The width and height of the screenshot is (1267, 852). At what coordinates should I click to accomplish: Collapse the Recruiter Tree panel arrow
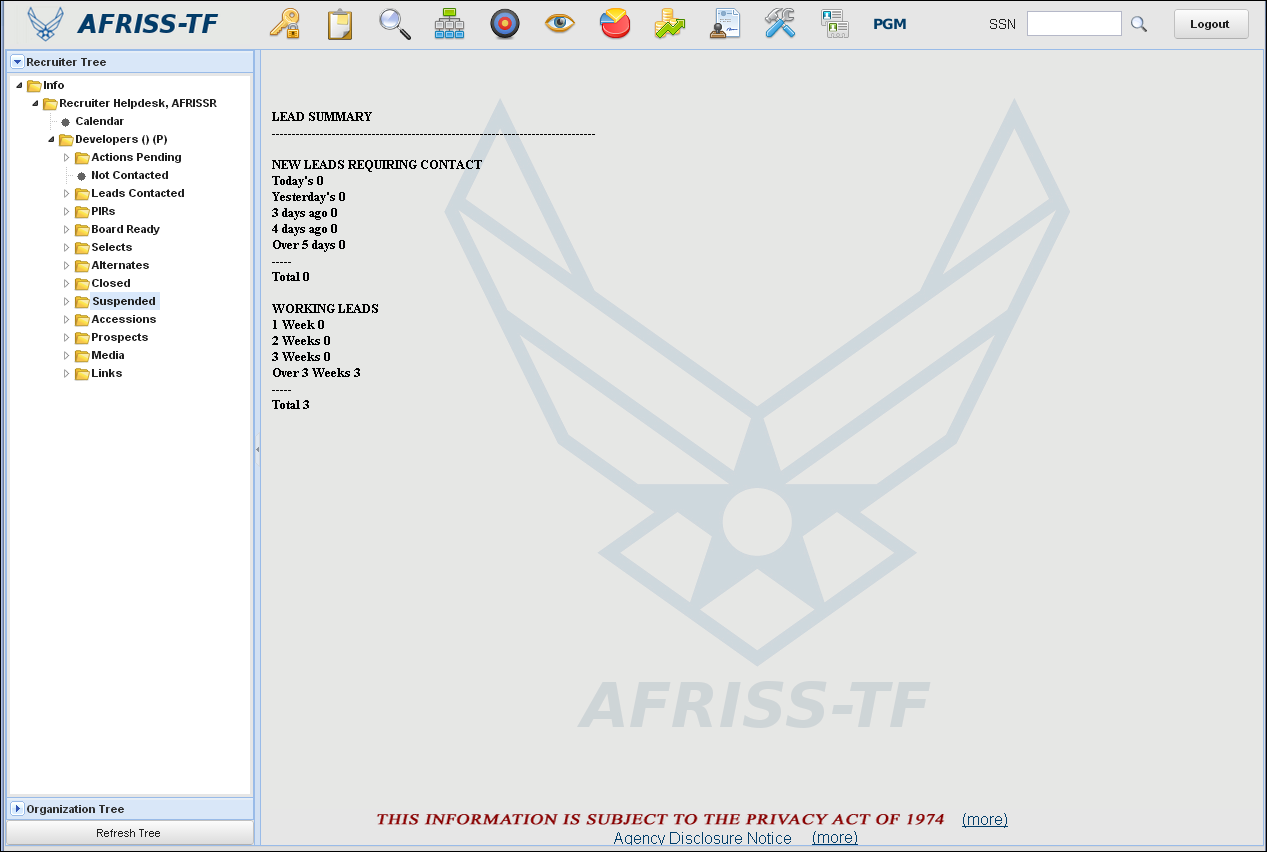pyautogui.click(x=18, y=62)
